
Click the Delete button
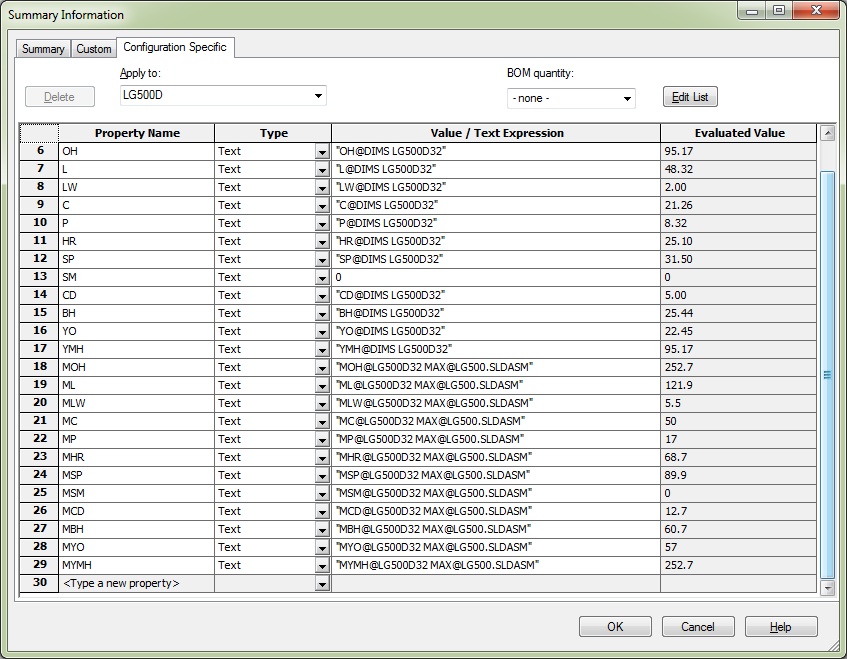tap(59, 97)
